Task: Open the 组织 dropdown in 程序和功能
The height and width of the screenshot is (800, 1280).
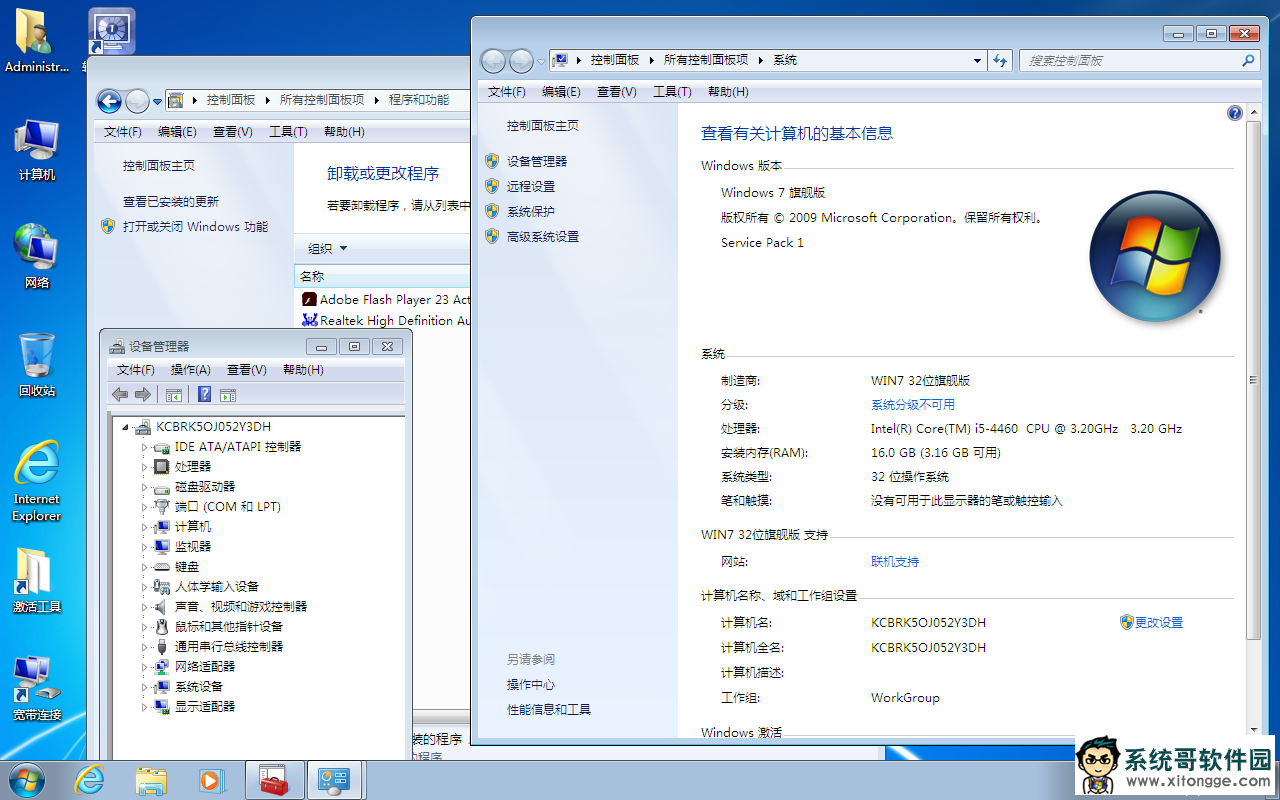Action: click(x=327, y=248)
